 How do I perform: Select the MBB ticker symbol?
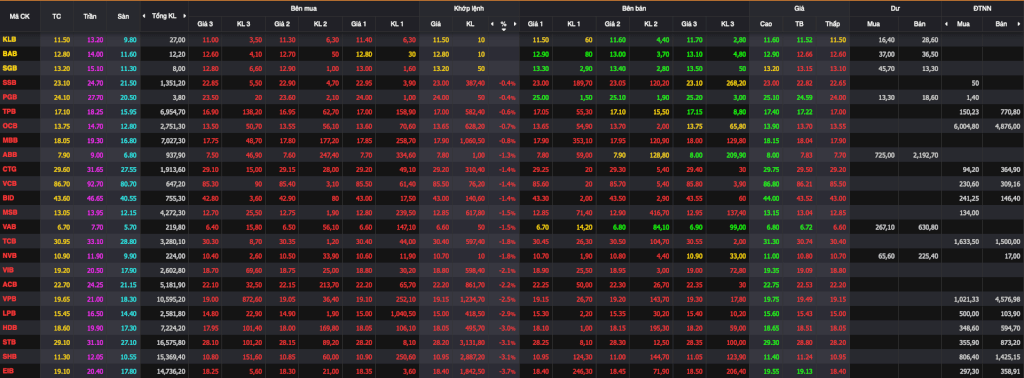click(10, 140)
